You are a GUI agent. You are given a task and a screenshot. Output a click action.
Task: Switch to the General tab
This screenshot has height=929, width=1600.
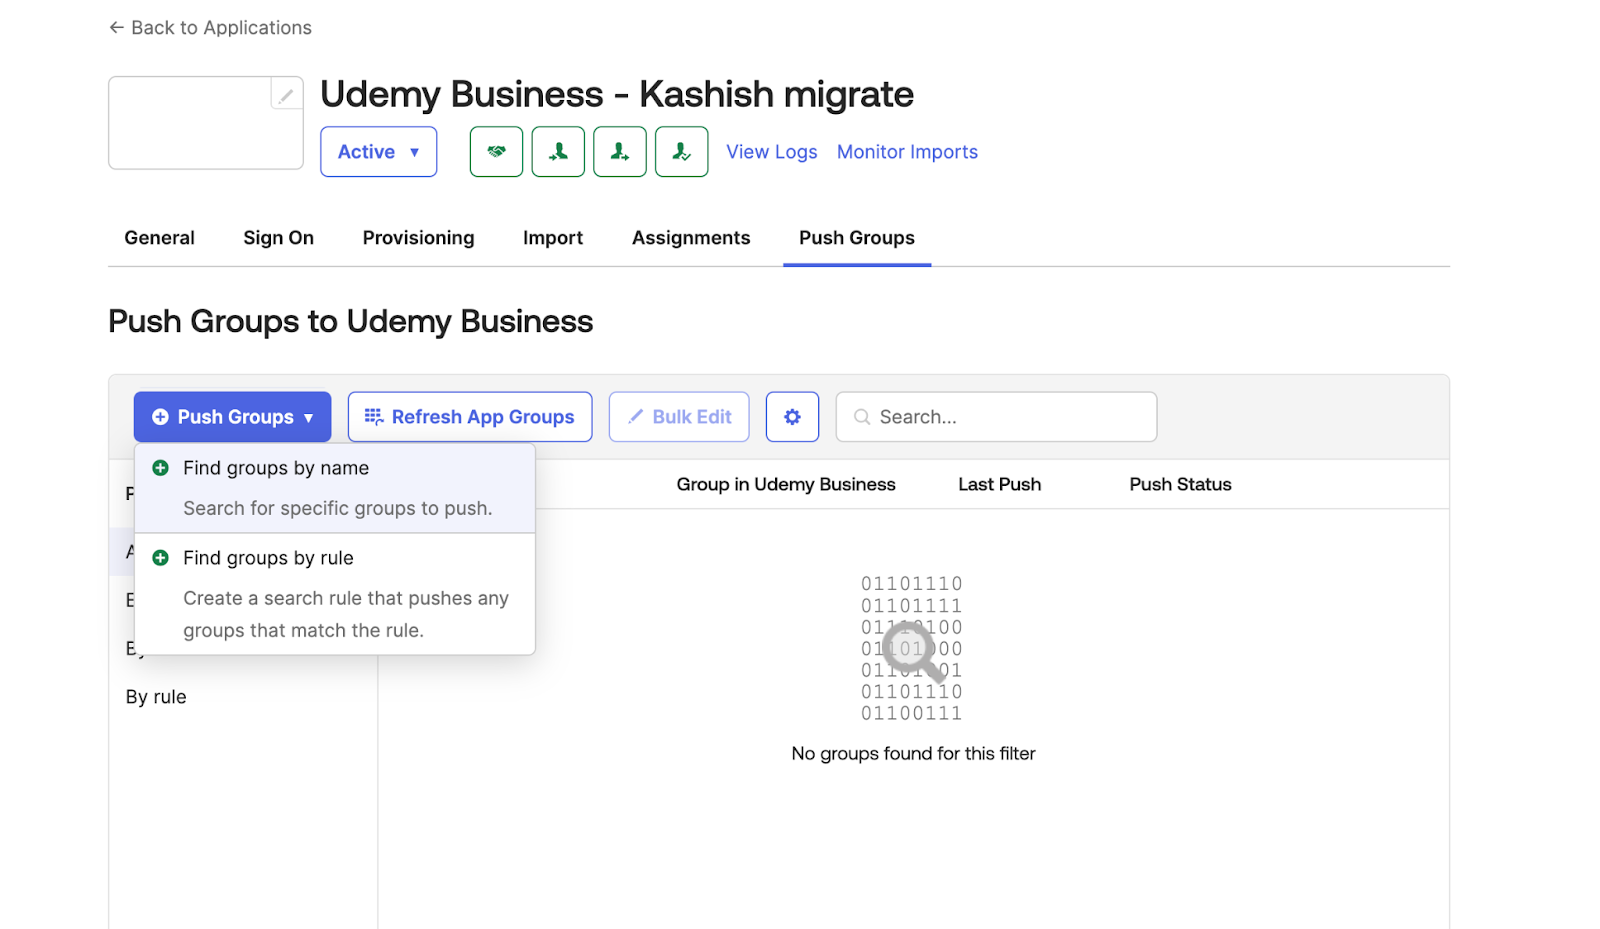tap(159, 238)
